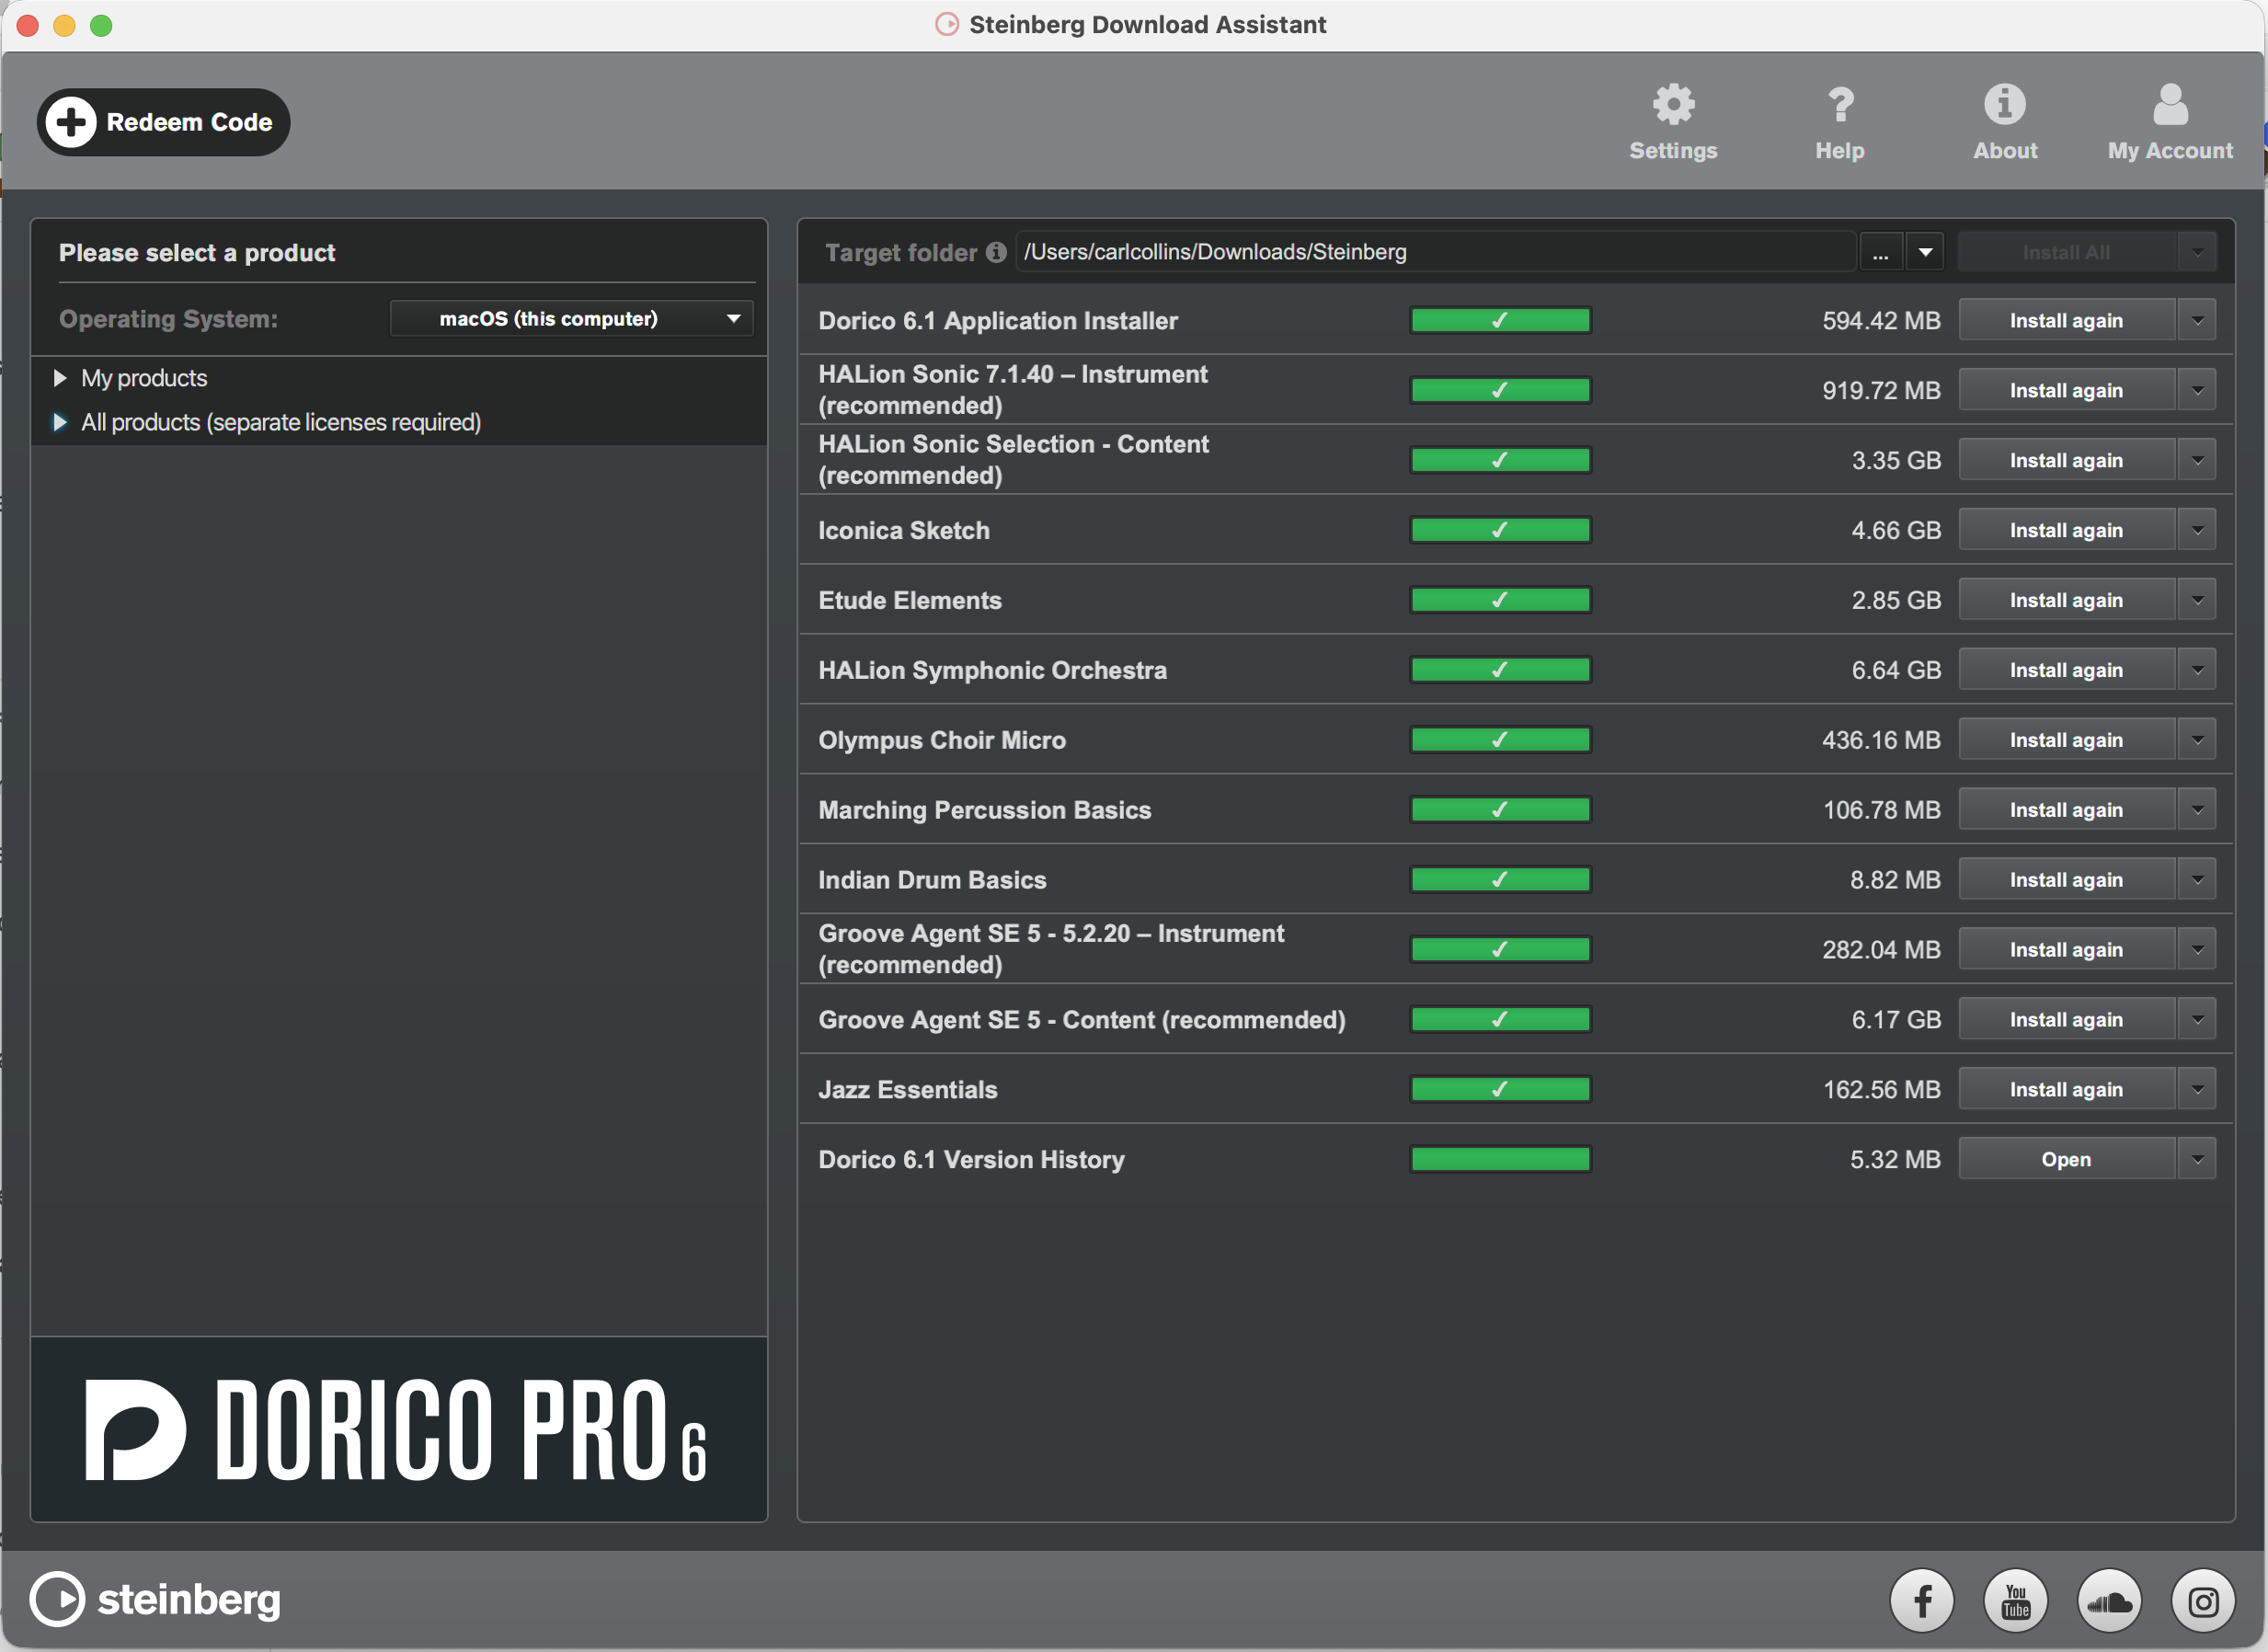Click the SoundCloud icon
2268x1652 pixels.
tap(2109, 1601)
